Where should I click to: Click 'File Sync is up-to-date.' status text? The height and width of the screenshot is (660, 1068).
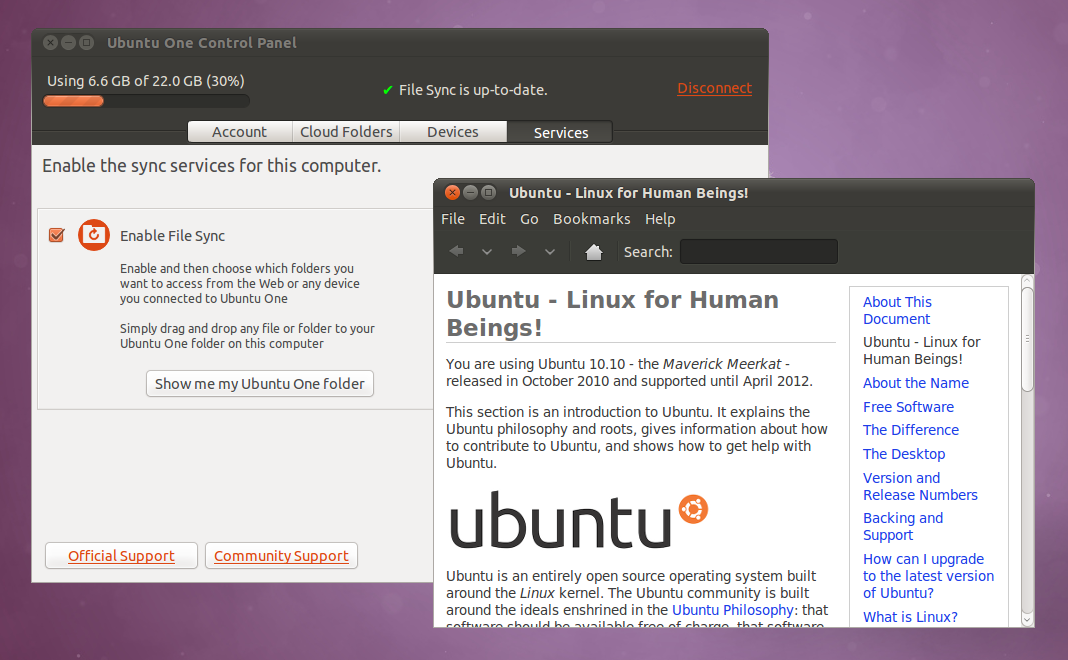[473, 90]
